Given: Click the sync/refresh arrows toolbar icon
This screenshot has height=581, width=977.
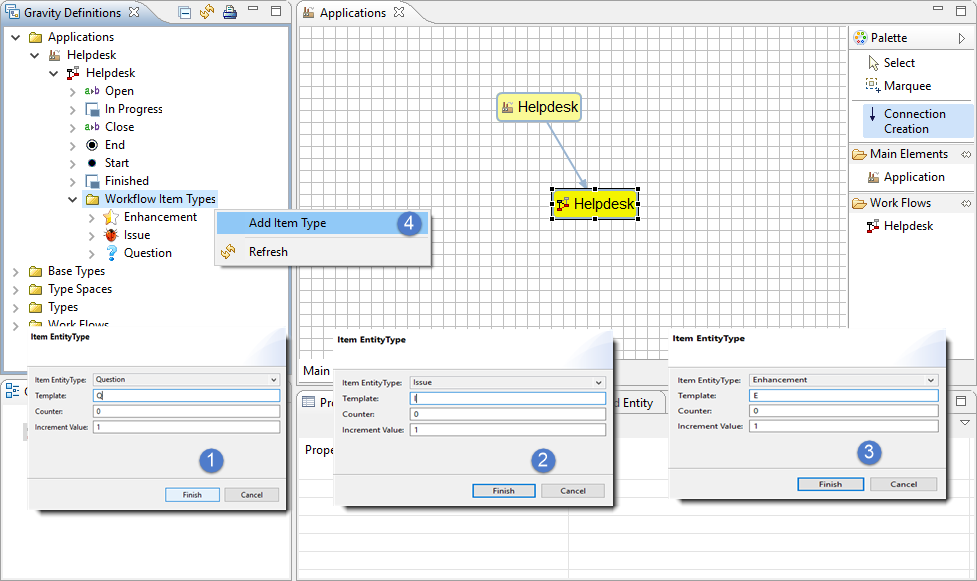Looking at the screenshot, I should 207,13.
